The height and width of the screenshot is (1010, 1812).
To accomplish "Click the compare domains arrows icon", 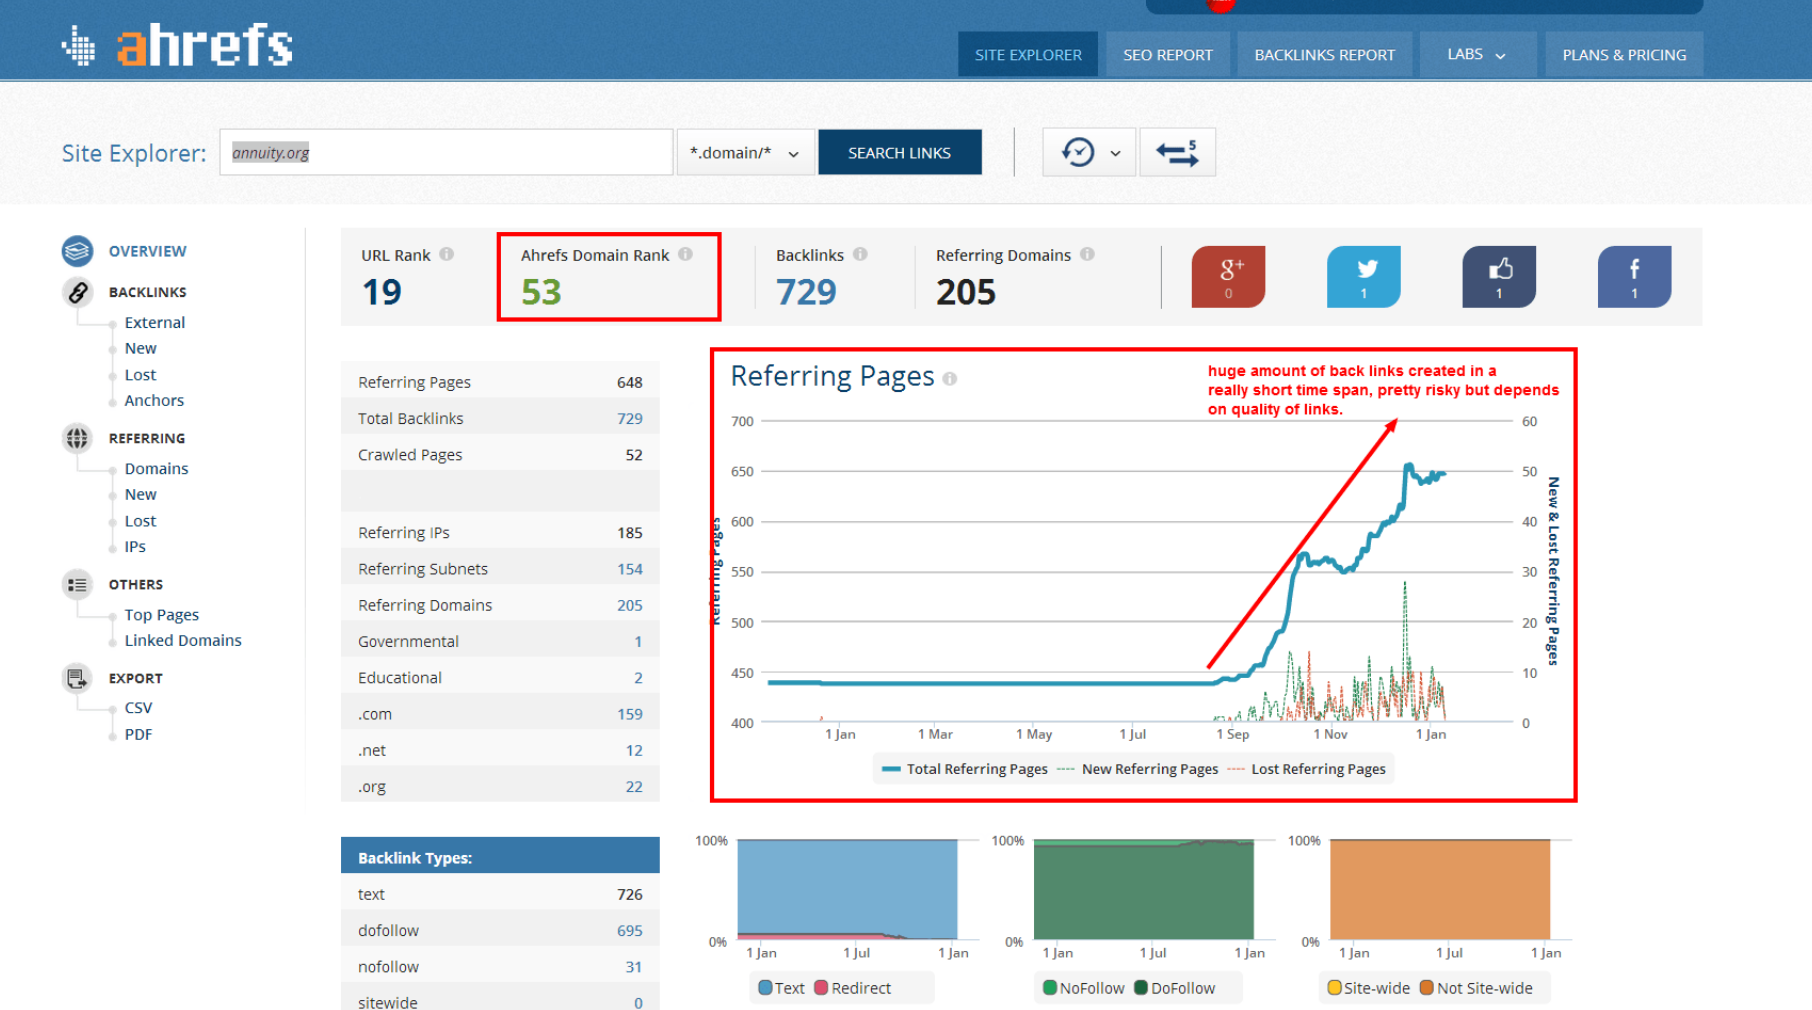I will [1177, 152].
